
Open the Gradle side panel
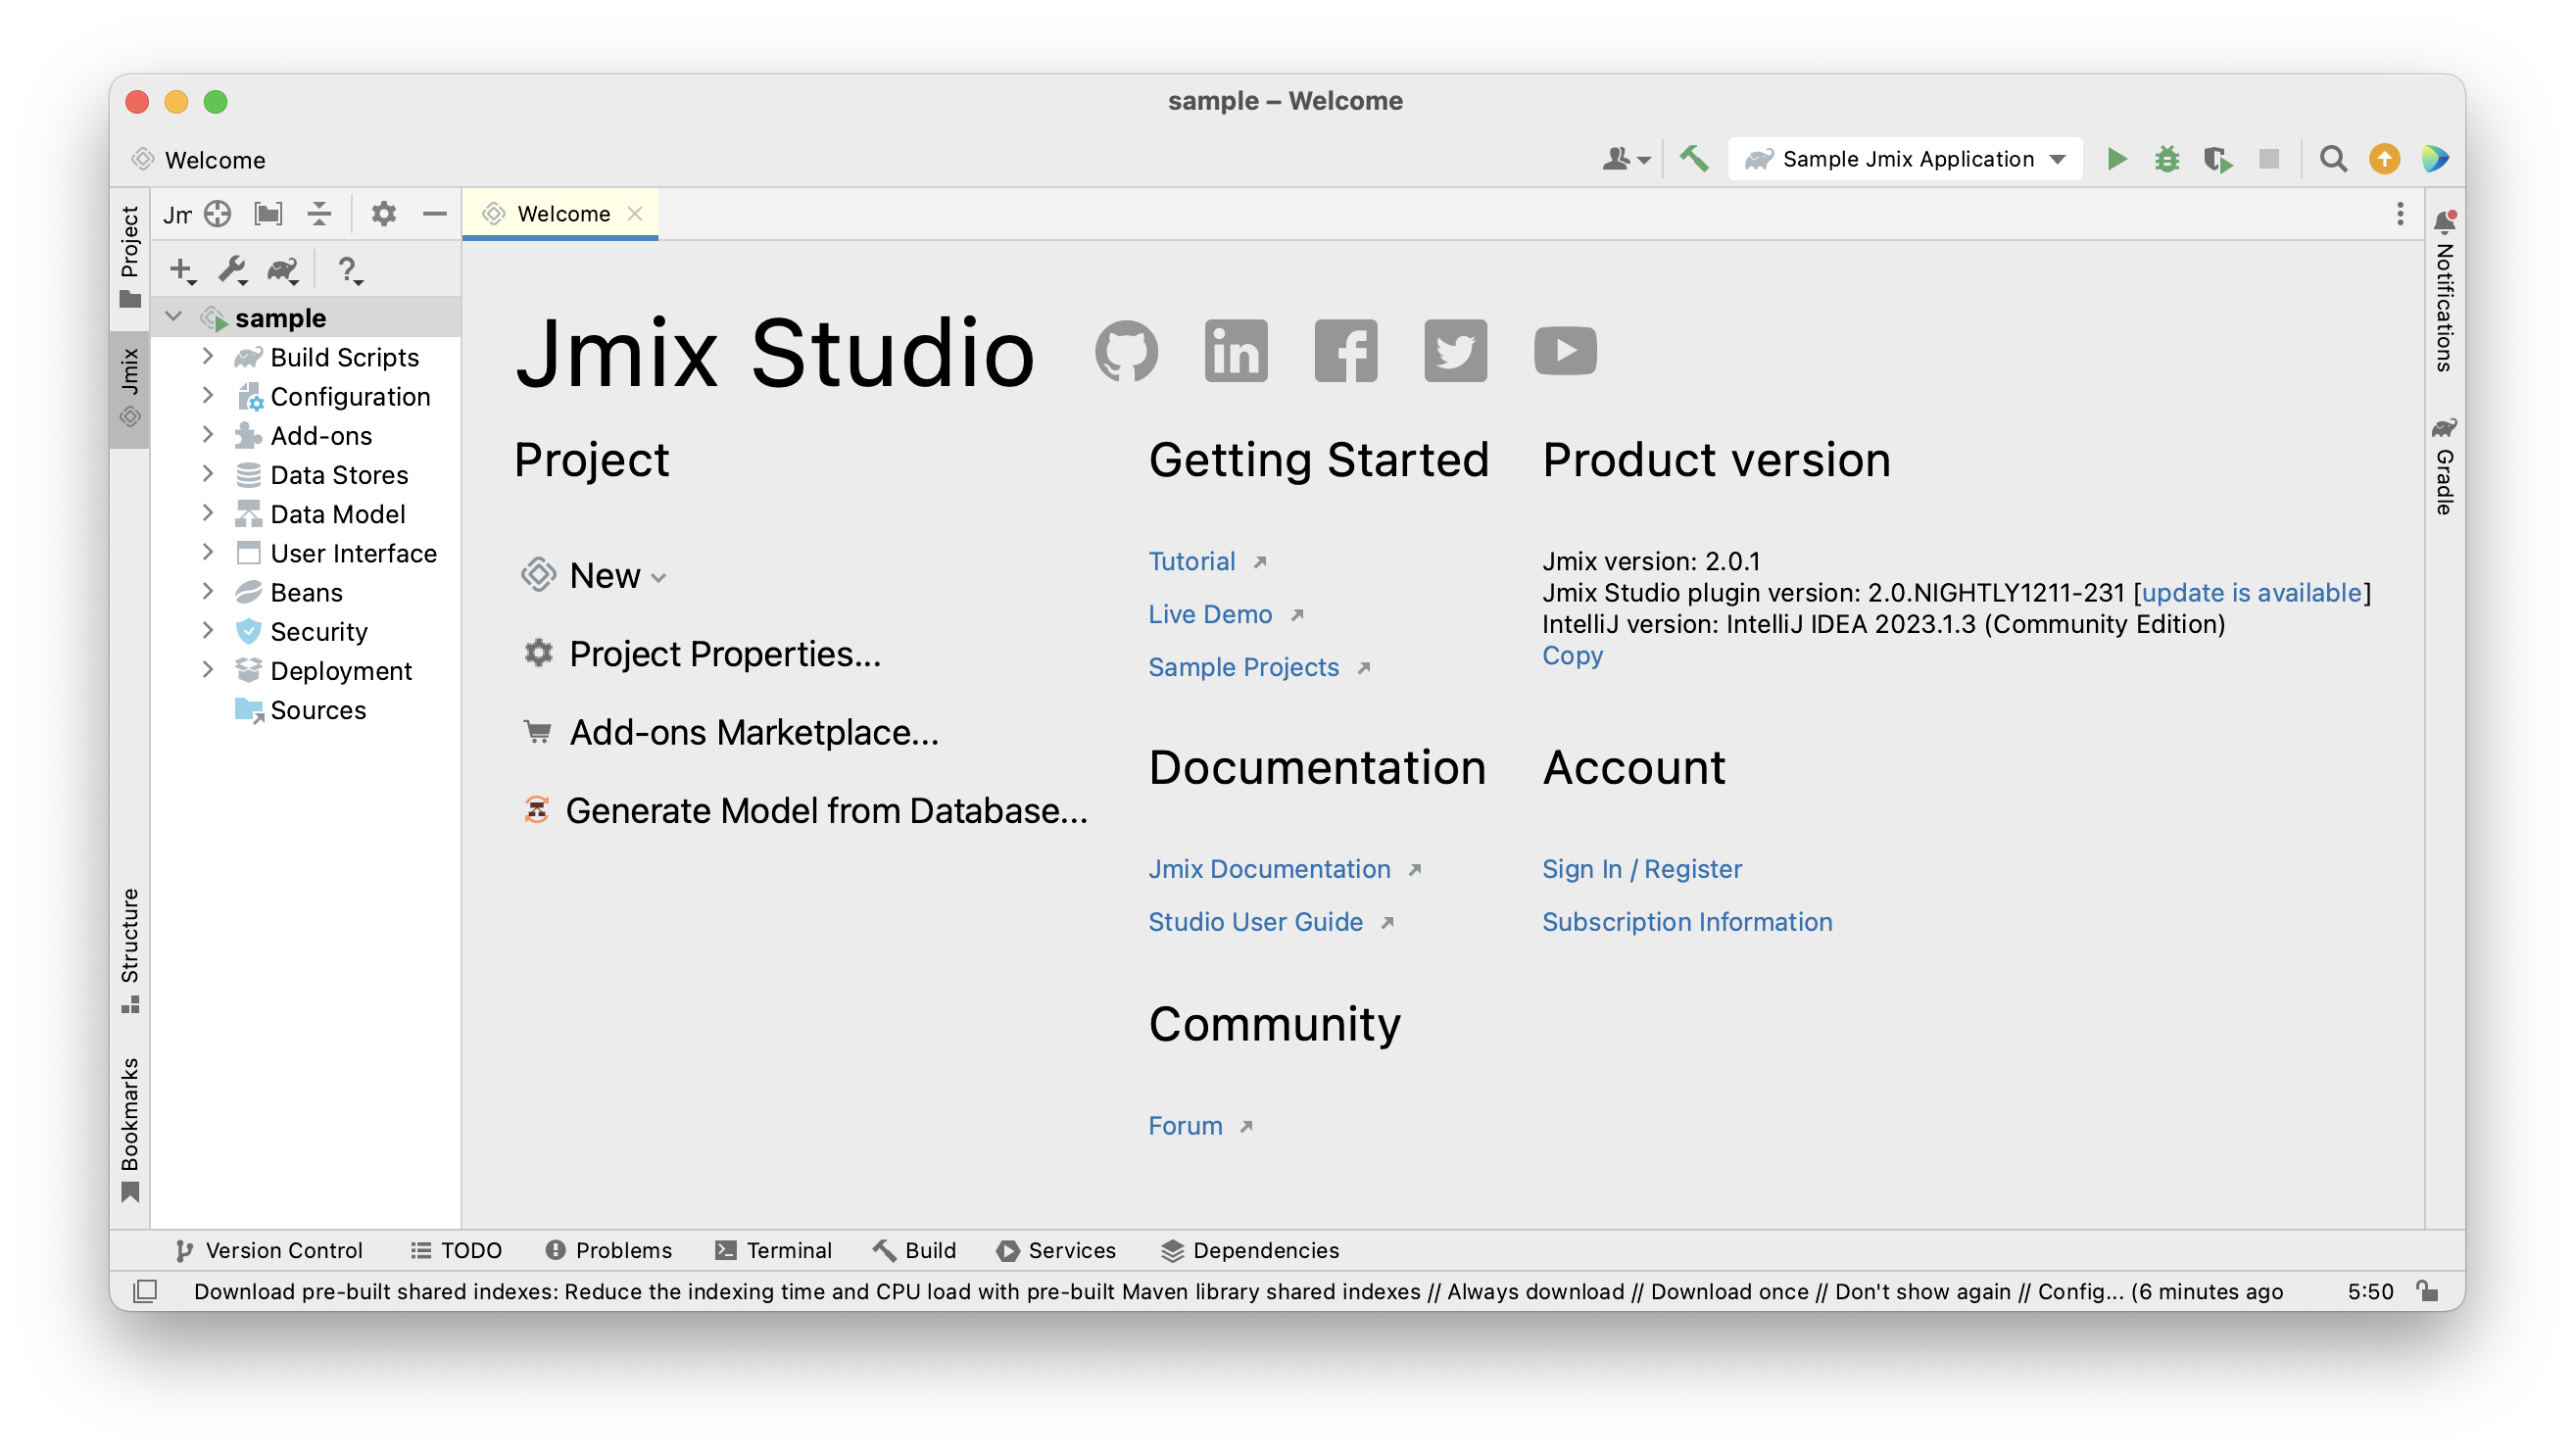click(x=2444, y=466)
